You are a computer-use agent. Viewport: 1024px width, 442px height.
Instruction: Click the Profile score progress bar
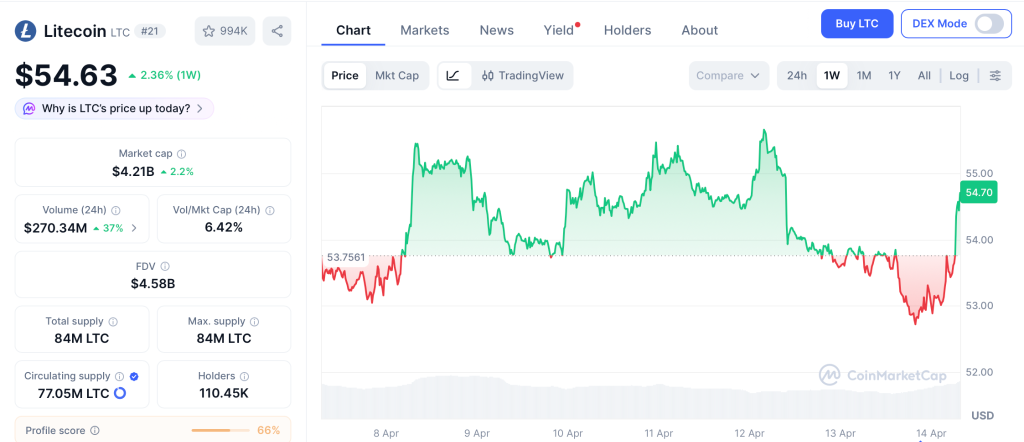tap(220, 430)
